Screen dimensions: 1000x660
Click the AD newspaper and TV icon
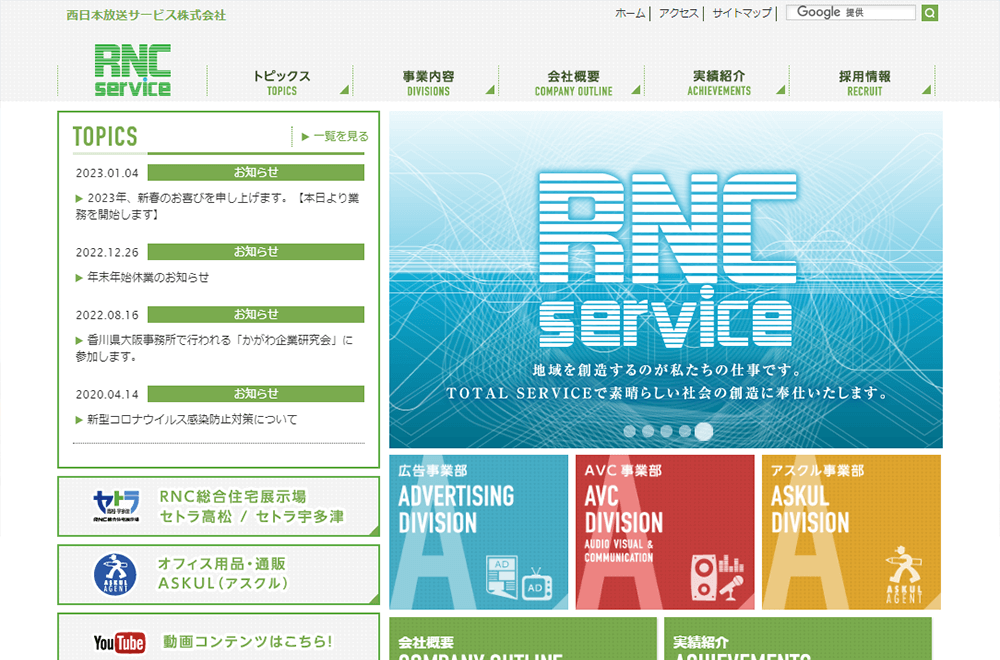click(x=518, y=577)
